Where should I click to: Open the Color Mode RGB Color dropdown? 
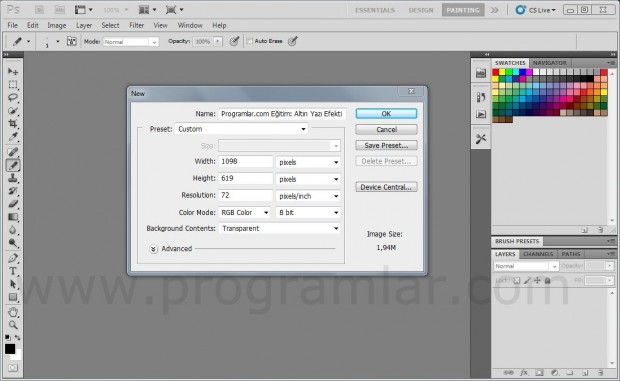pos(245,213)
